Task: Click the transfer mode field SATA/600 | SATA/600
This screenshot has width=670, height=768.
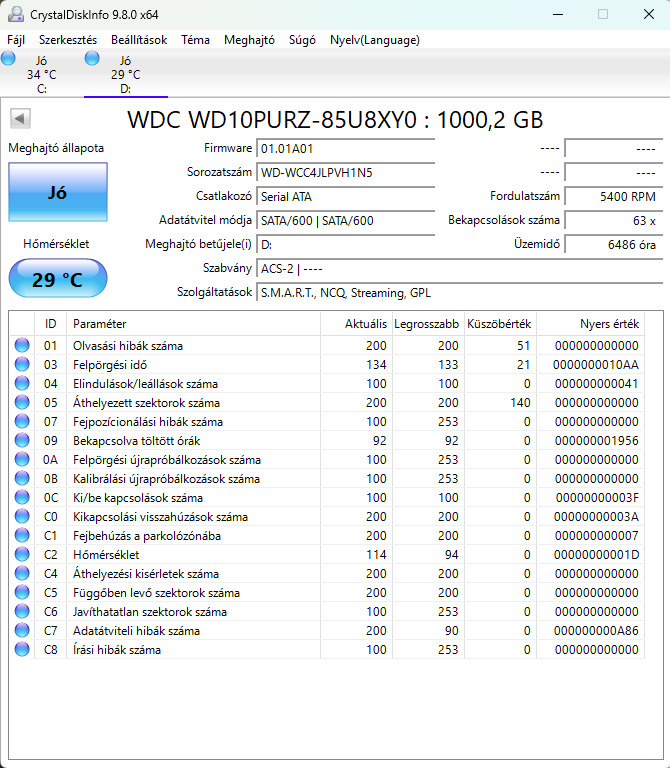Action: 346,220
